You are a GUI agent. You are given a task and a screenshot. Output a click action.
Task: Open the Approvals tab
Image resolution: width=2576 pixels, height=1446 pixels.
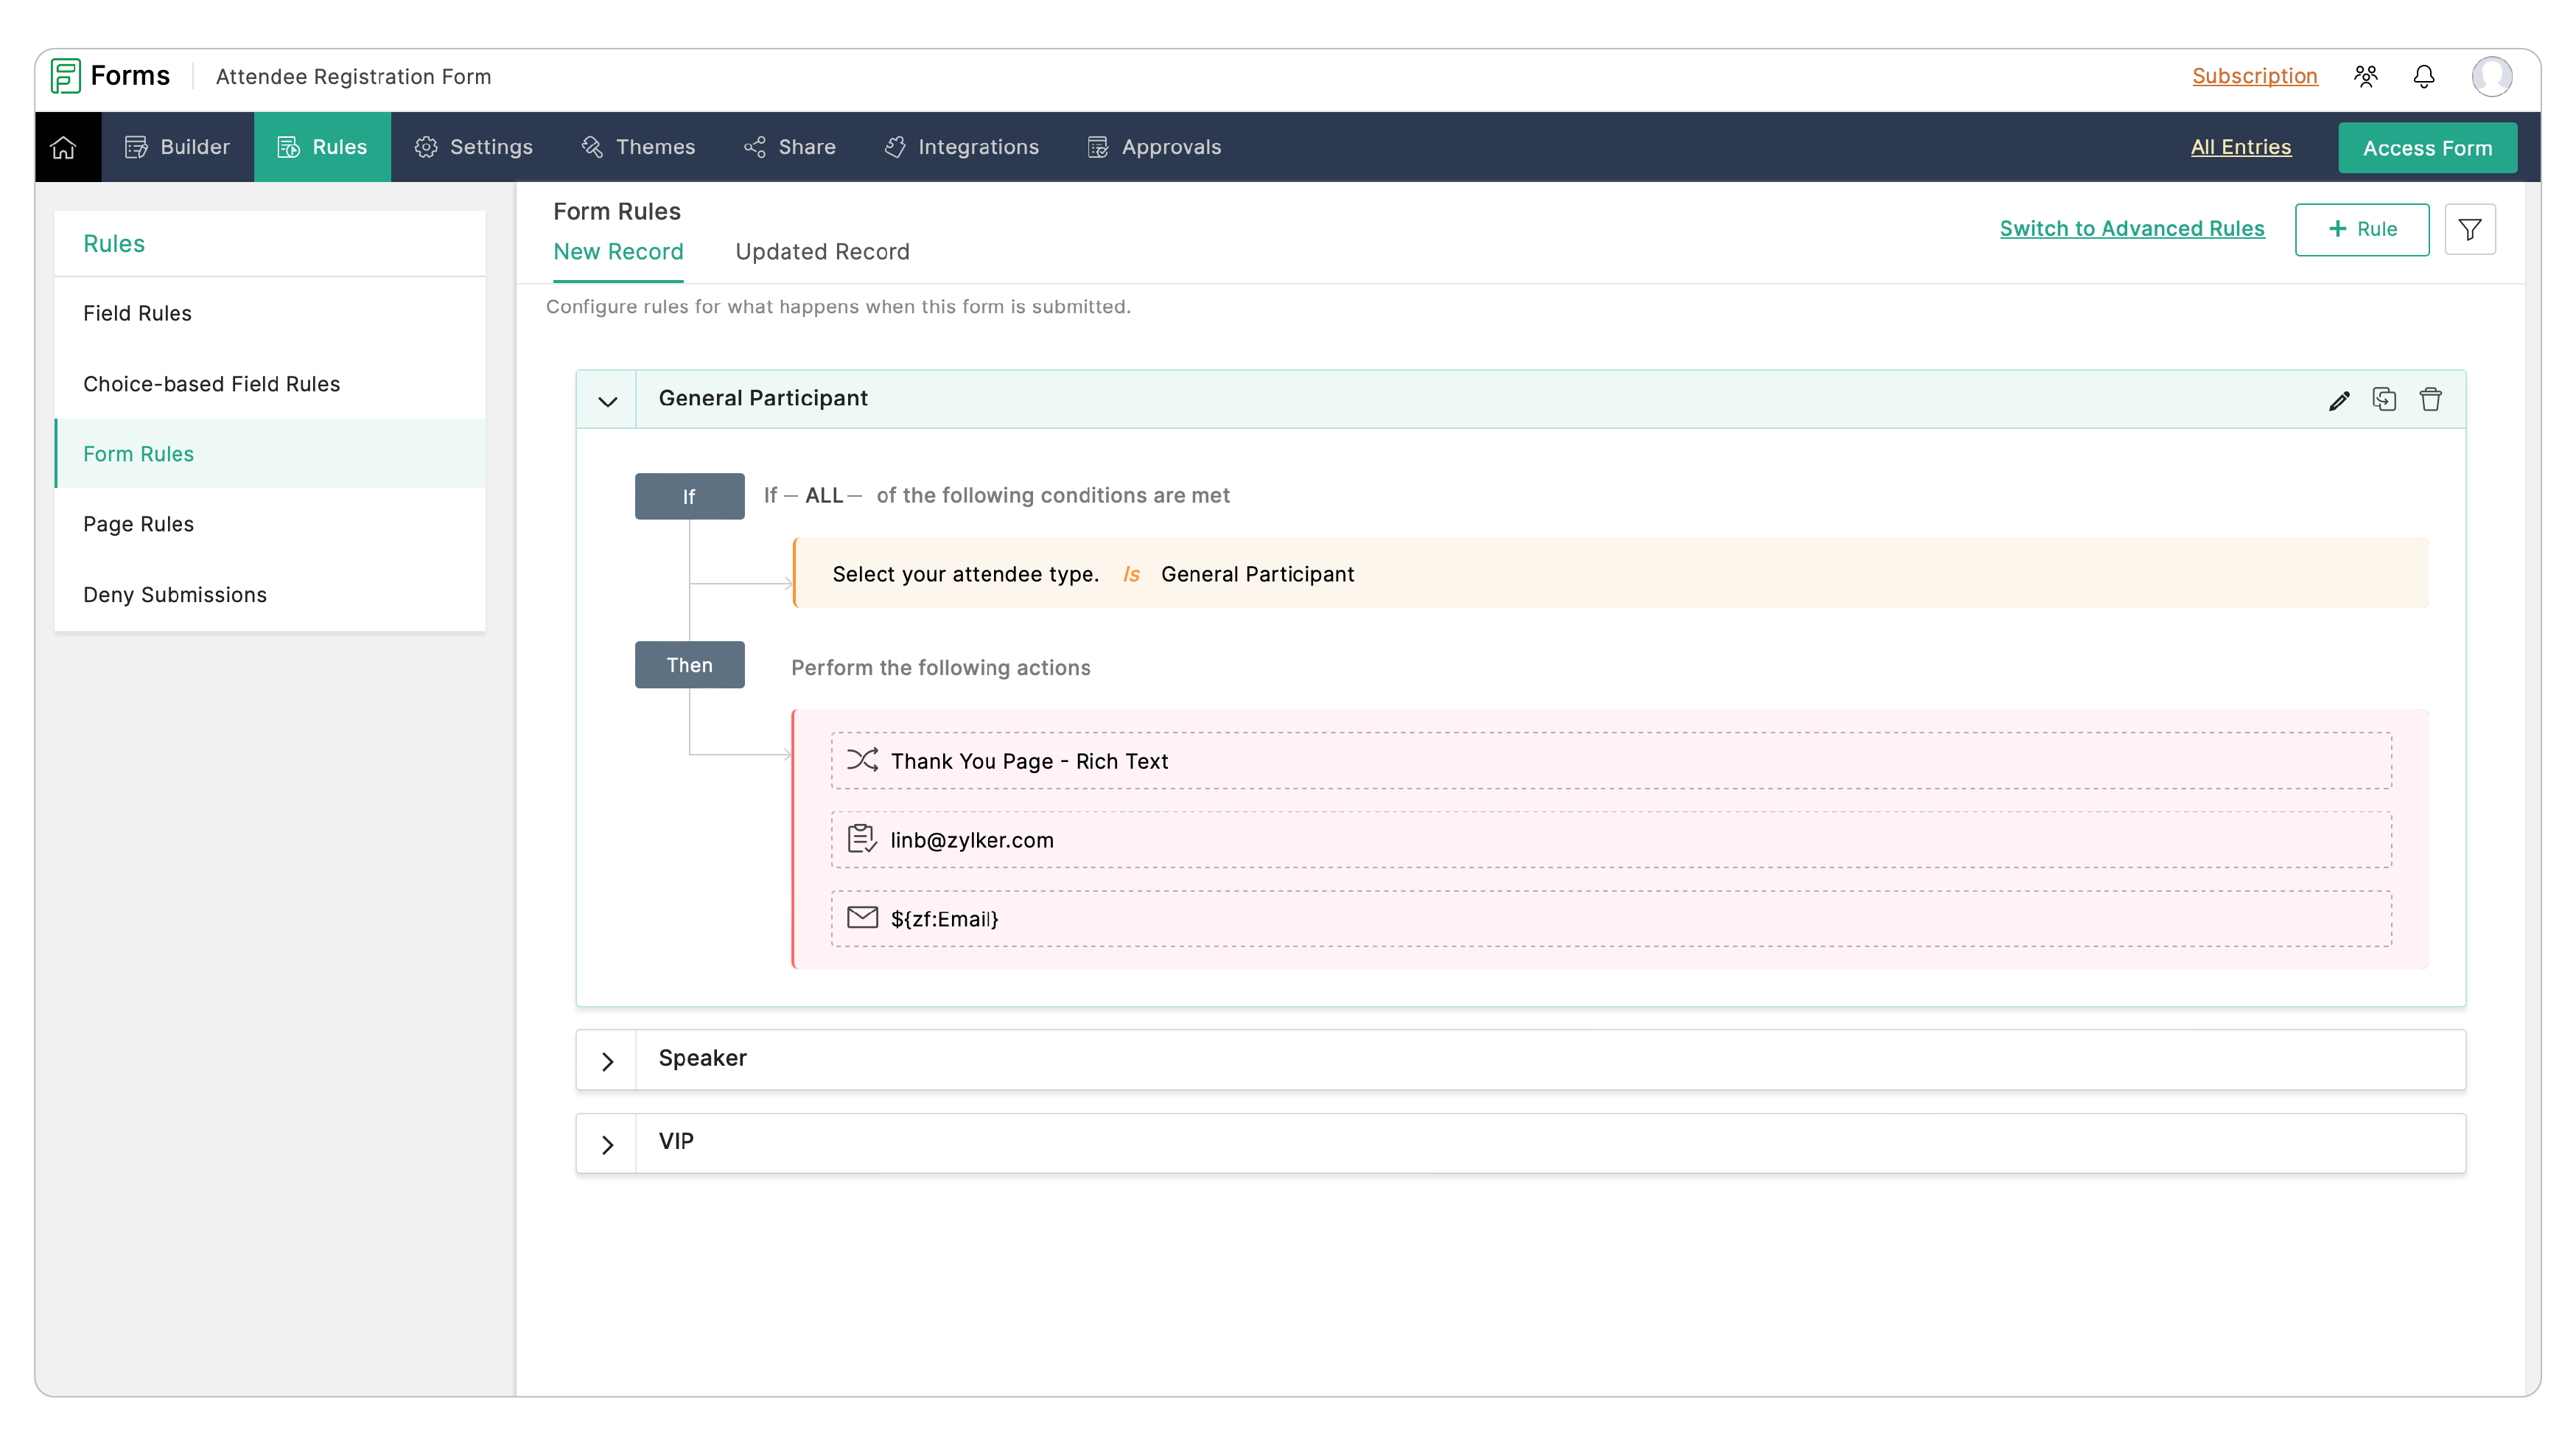point(1155,147)
